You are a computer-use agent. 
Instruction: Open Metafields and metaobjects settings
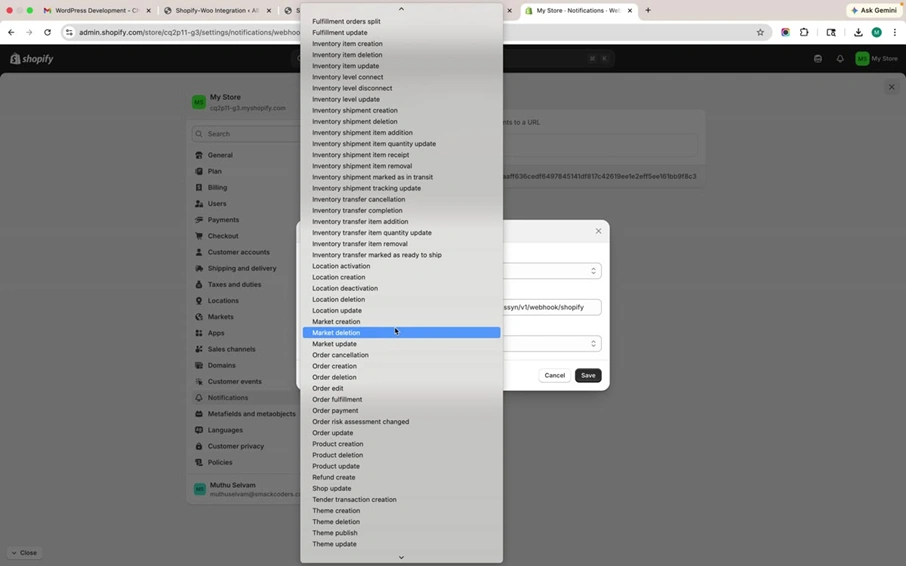point(251,414)
